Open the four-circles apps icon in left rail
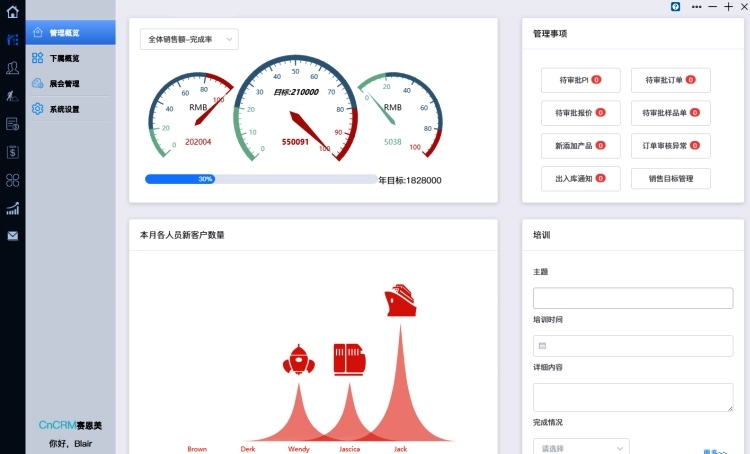Image resolution: width=750 pixels, height=454 pixels. click(x=12, y=180)
